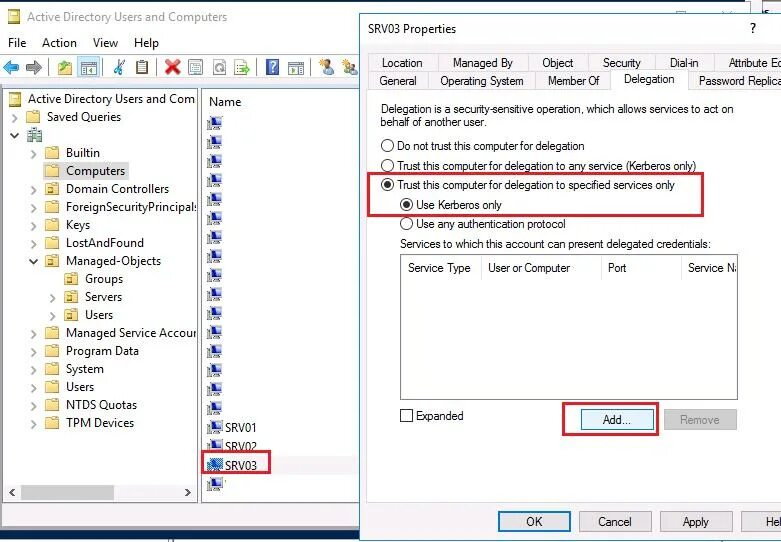Click the Domain Controllers OU icon
The height and width of the screenshot is (542, 781).
click(x=52, y=189)
